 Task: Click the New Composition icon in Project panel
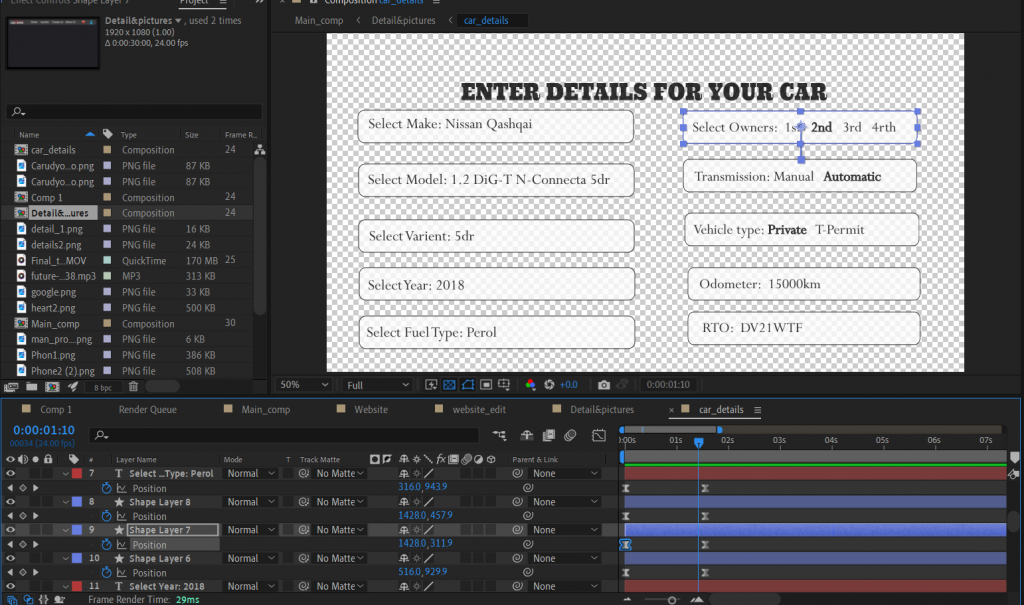click(x=52, y=387)
